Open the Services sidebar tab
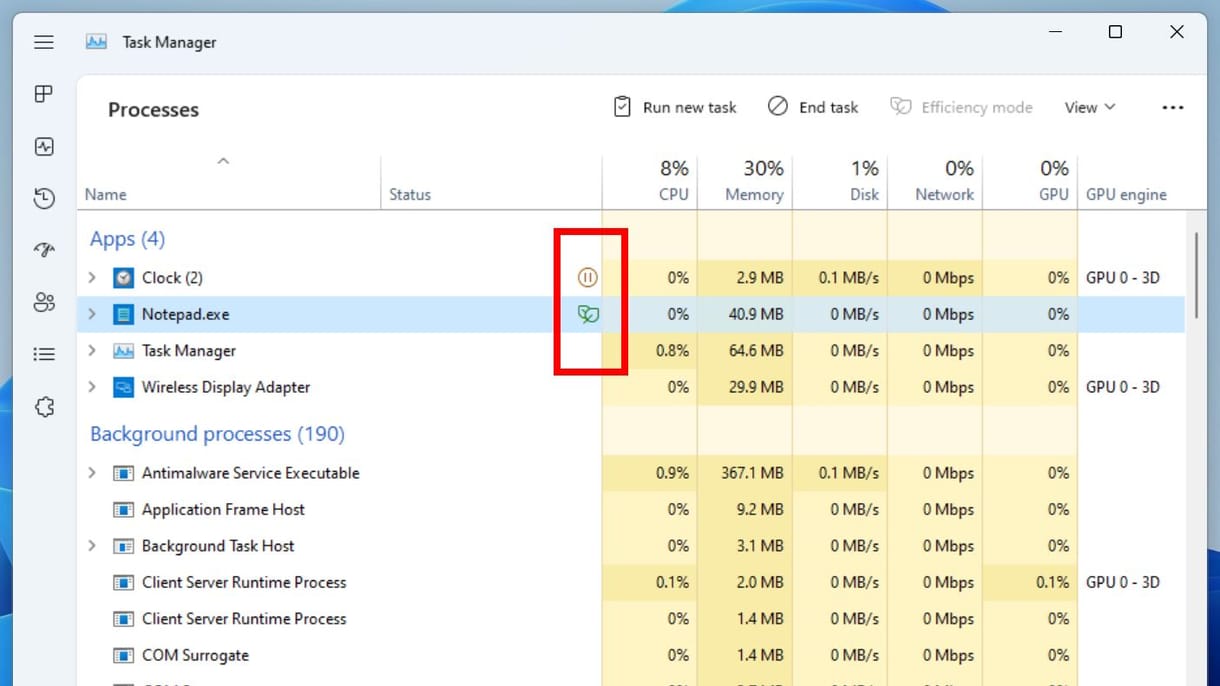 tap(43, 407)
